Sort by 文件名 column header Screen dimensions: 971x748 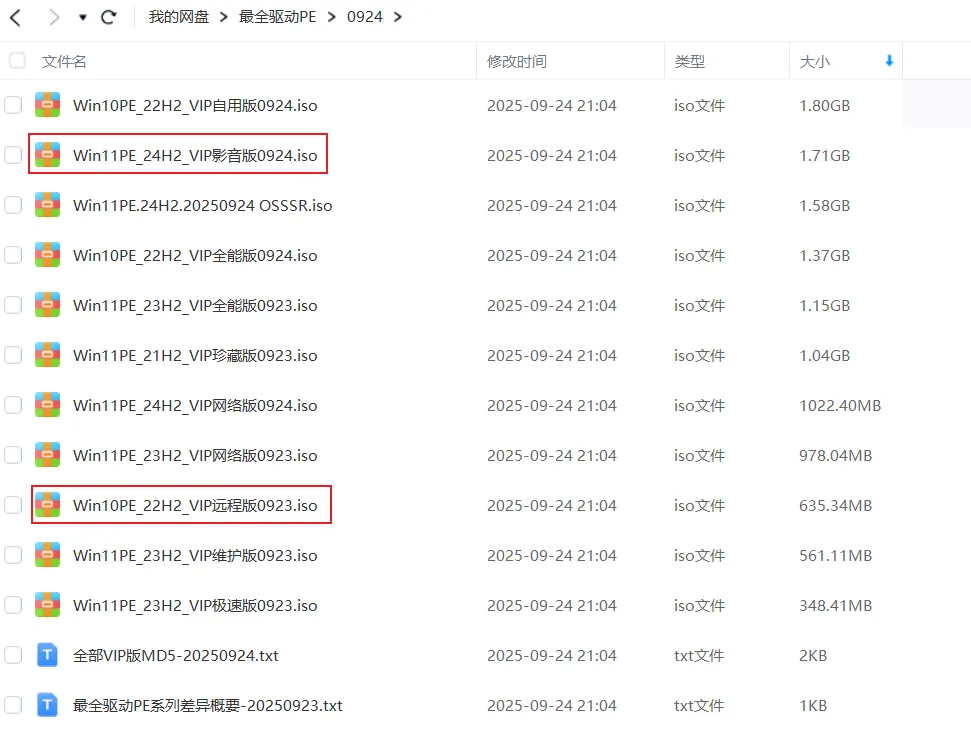pos(64,61)
